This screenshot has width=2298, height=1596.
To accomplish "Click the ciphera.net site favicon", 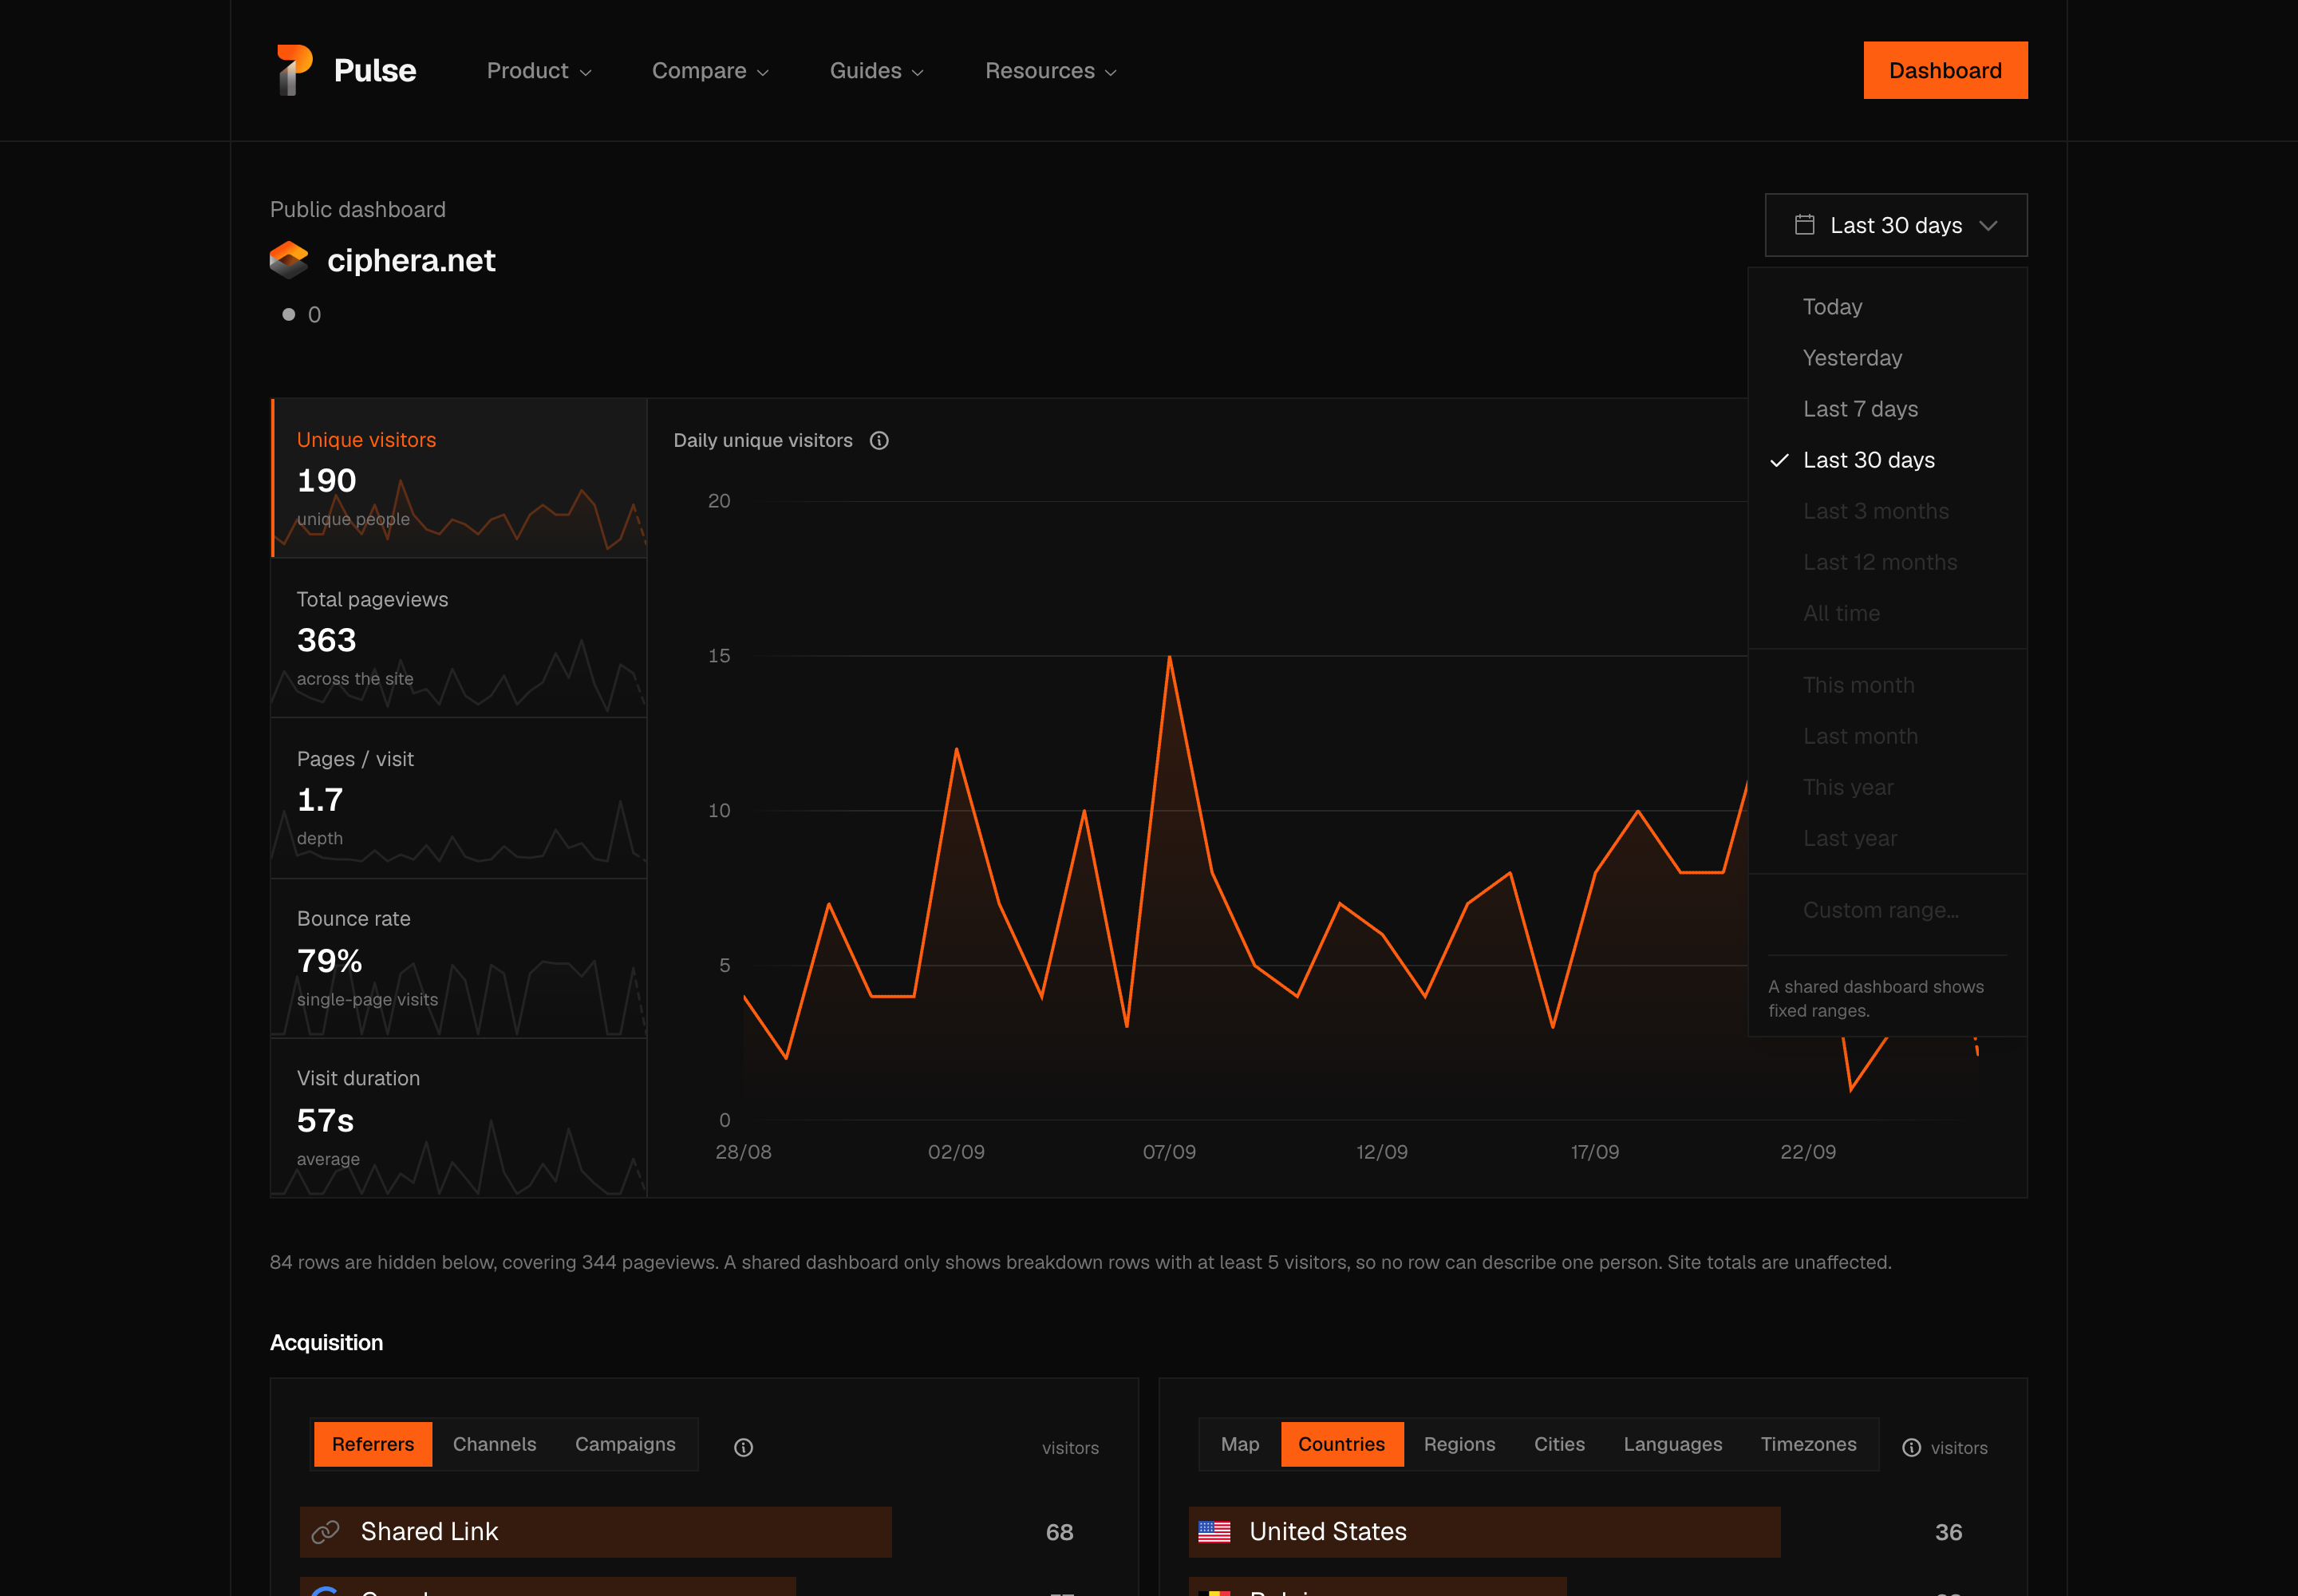I will 289,261.
